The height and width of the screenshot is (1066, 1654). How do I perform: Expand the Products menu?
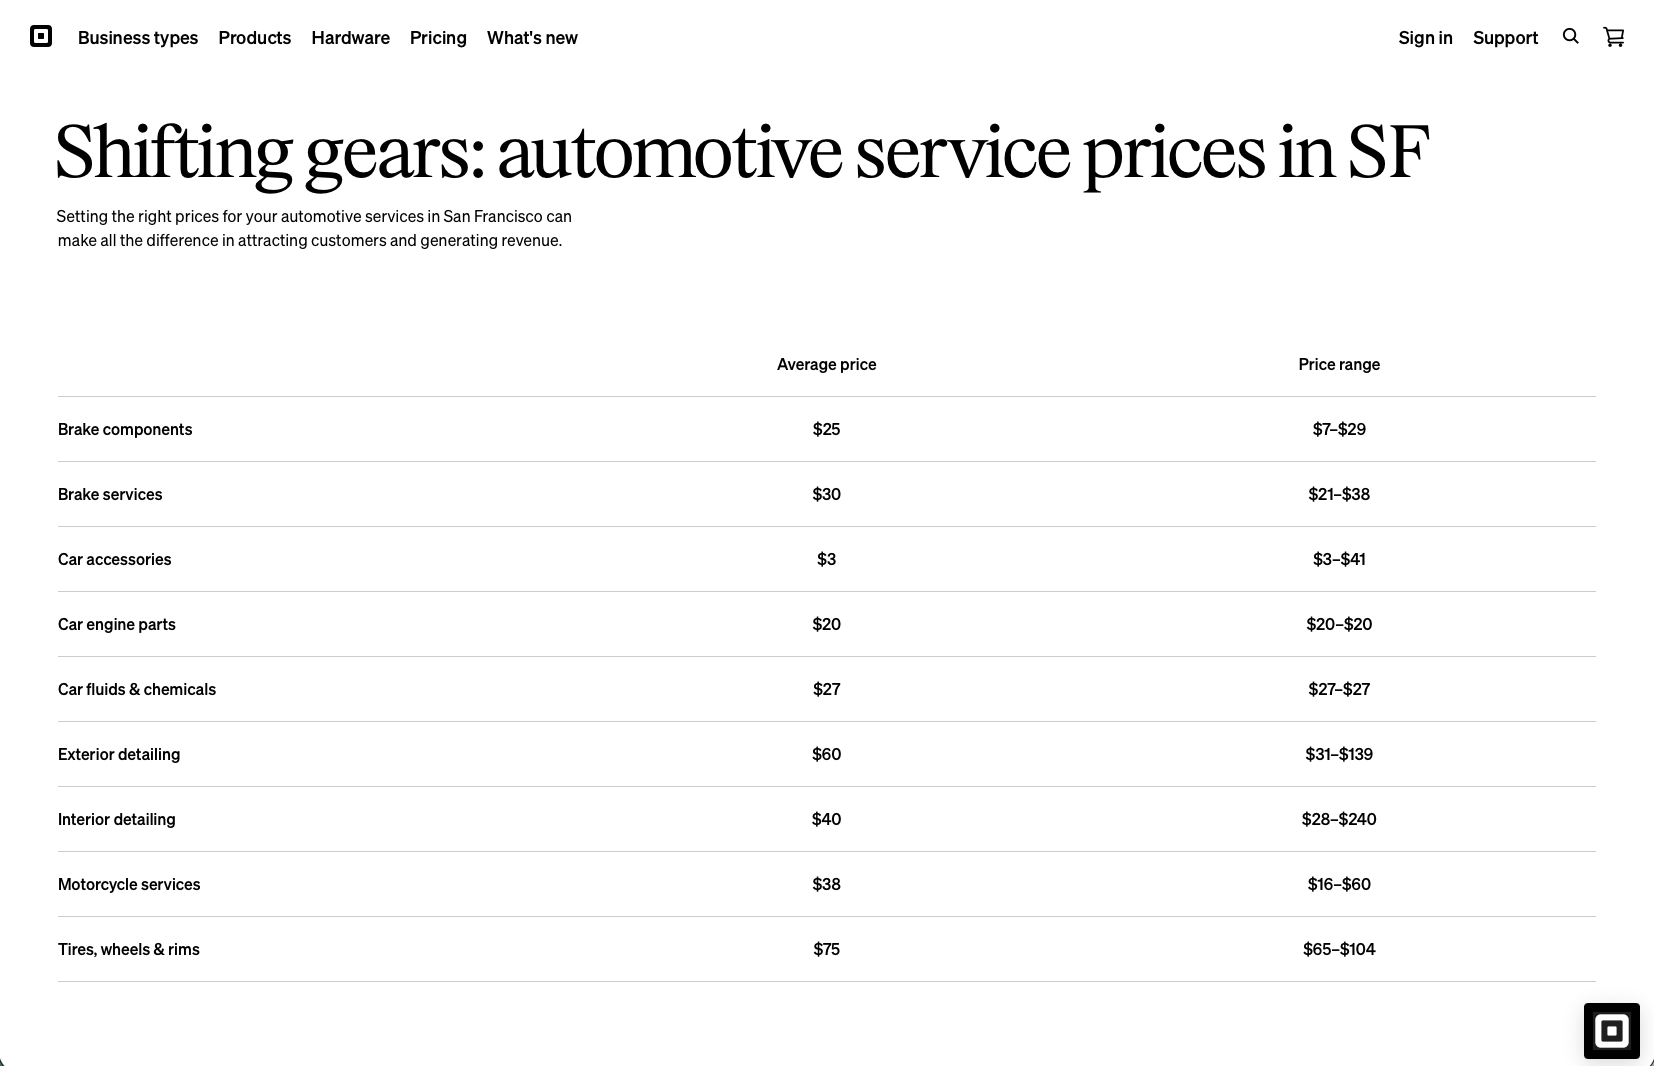[254, 38]
